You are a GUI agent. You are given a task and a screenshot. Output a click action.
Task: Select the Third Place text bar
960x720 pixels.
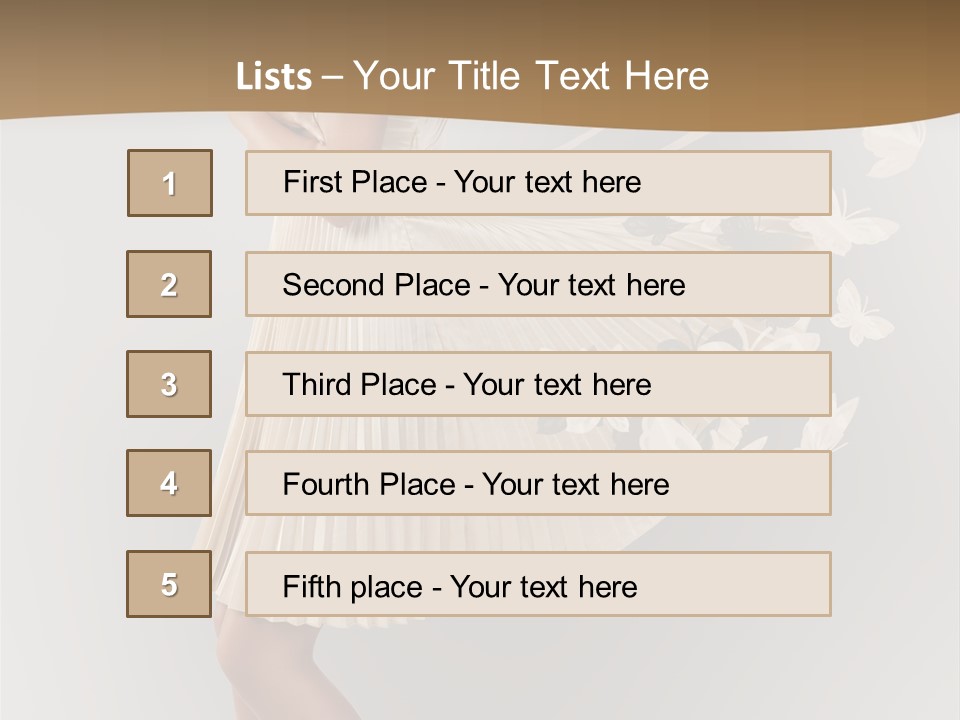[538, 384]
